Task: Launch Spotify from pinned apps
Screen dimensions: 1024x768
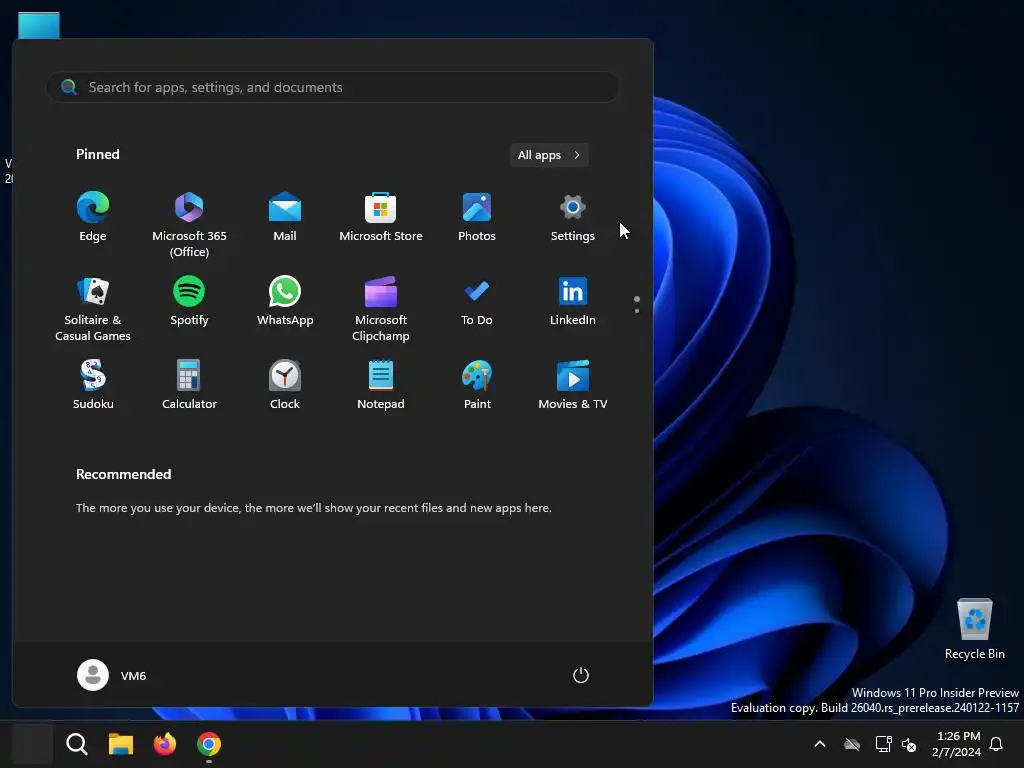Action: pos(189,302)
